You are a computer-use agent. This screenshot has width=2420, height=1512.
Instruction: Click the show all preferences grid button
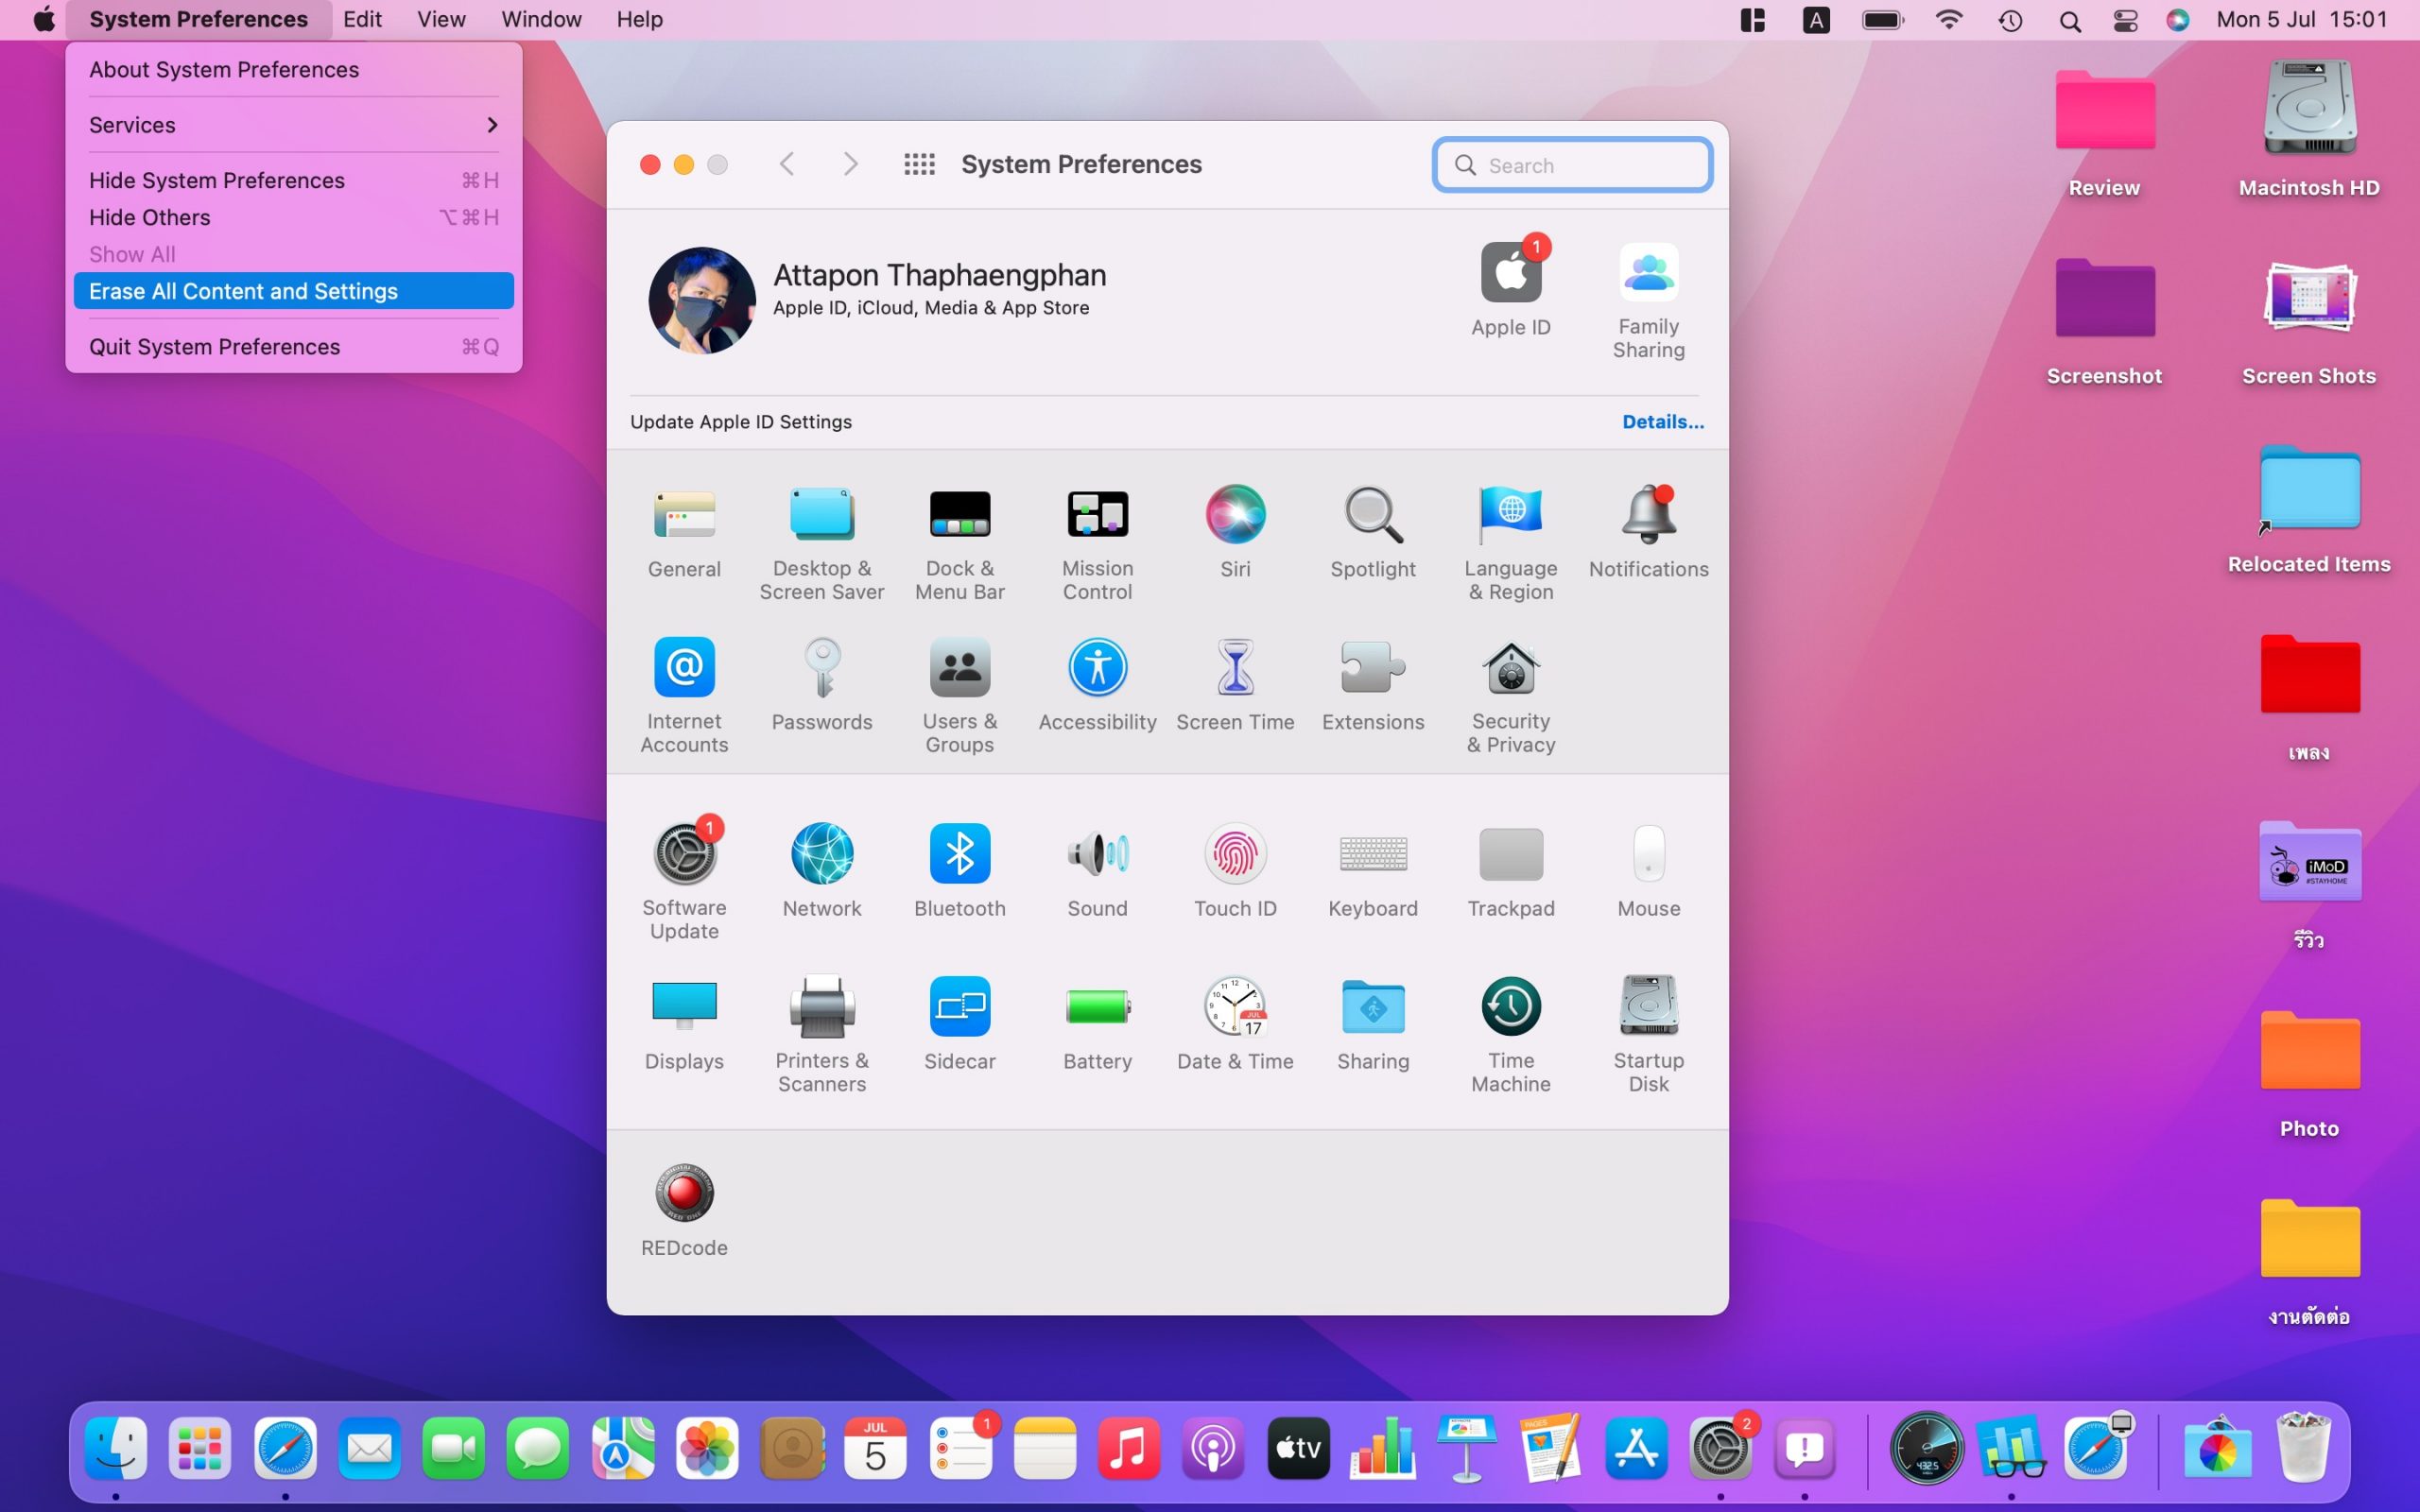[919, 164]
